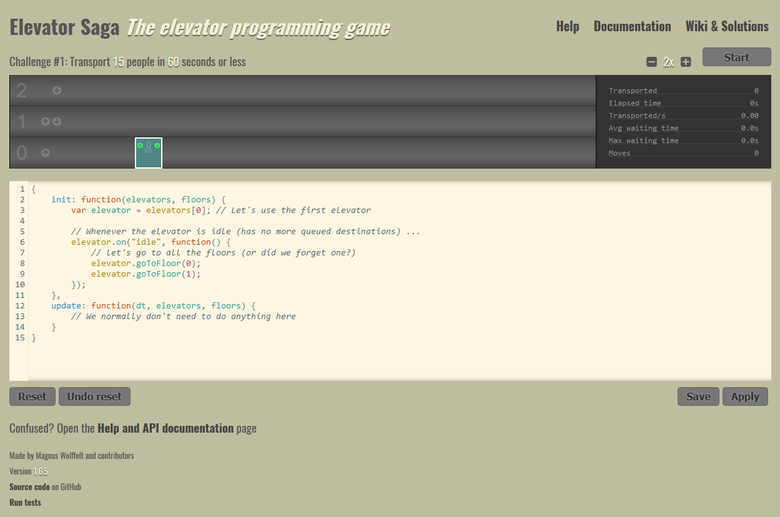The height and width of the screenshot is (517, 780).
Task: Click the elevator.on("idle") code line
Action: click(151, 242)
